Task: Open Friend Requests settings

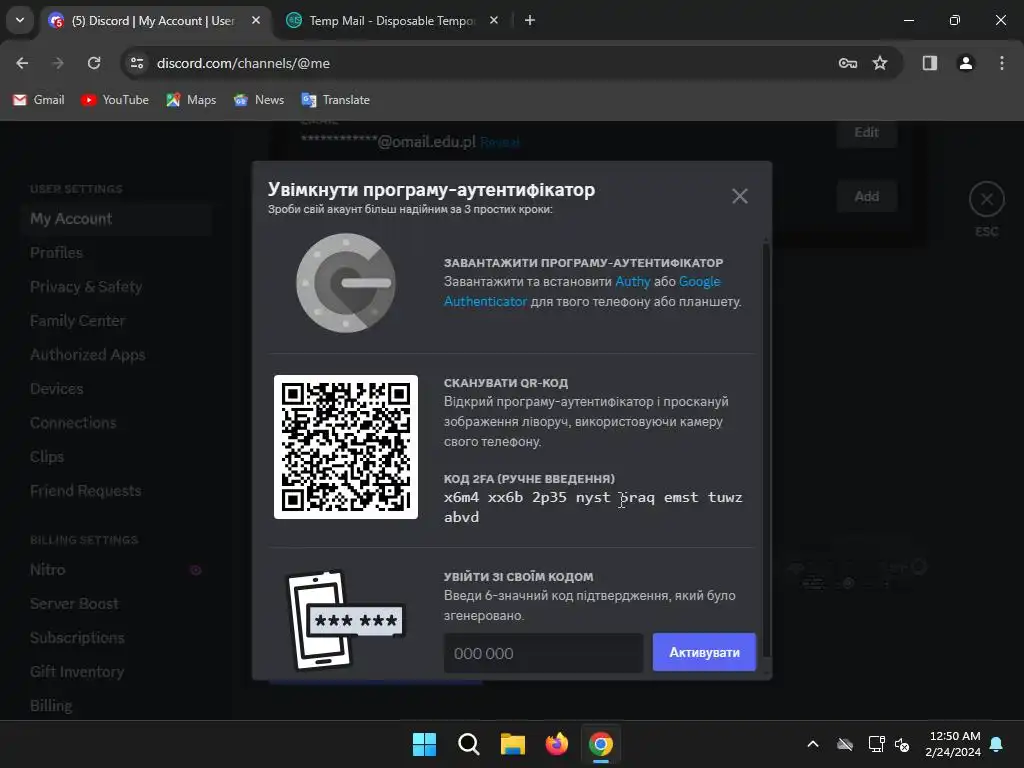Action: click(x=118, y=490)
